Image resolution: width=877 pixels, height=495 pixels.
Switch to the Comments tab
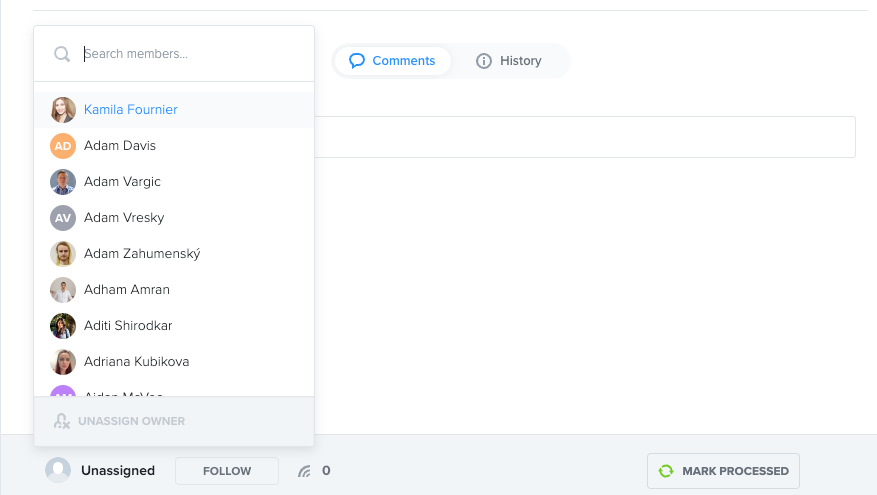tap(392, 60)
